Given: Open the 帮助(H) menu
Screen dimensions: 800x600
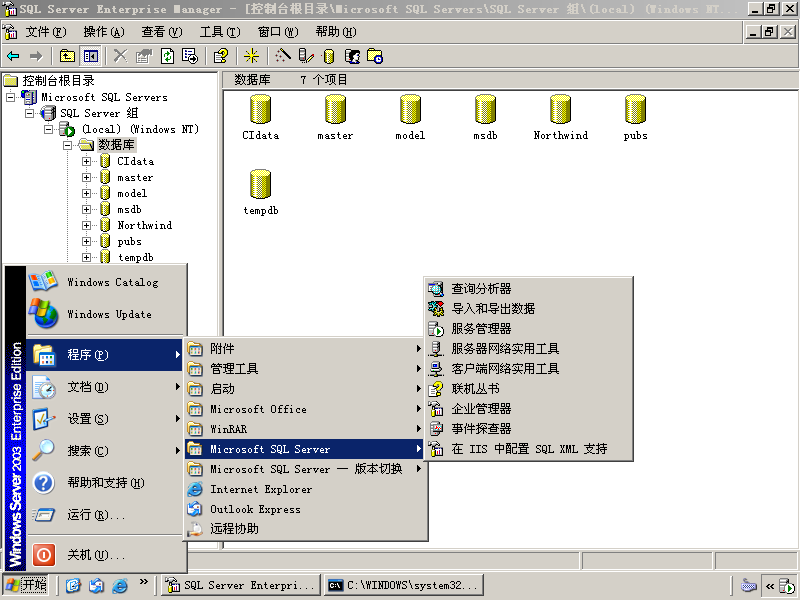Looking at the screenshot, I should pos(336,32).
